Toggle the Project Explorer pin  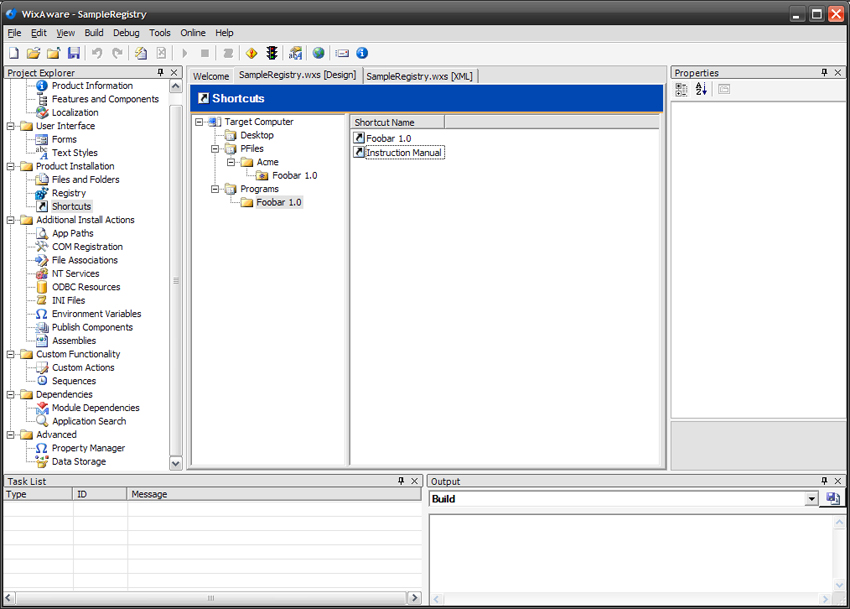click(x=160, y=72)
